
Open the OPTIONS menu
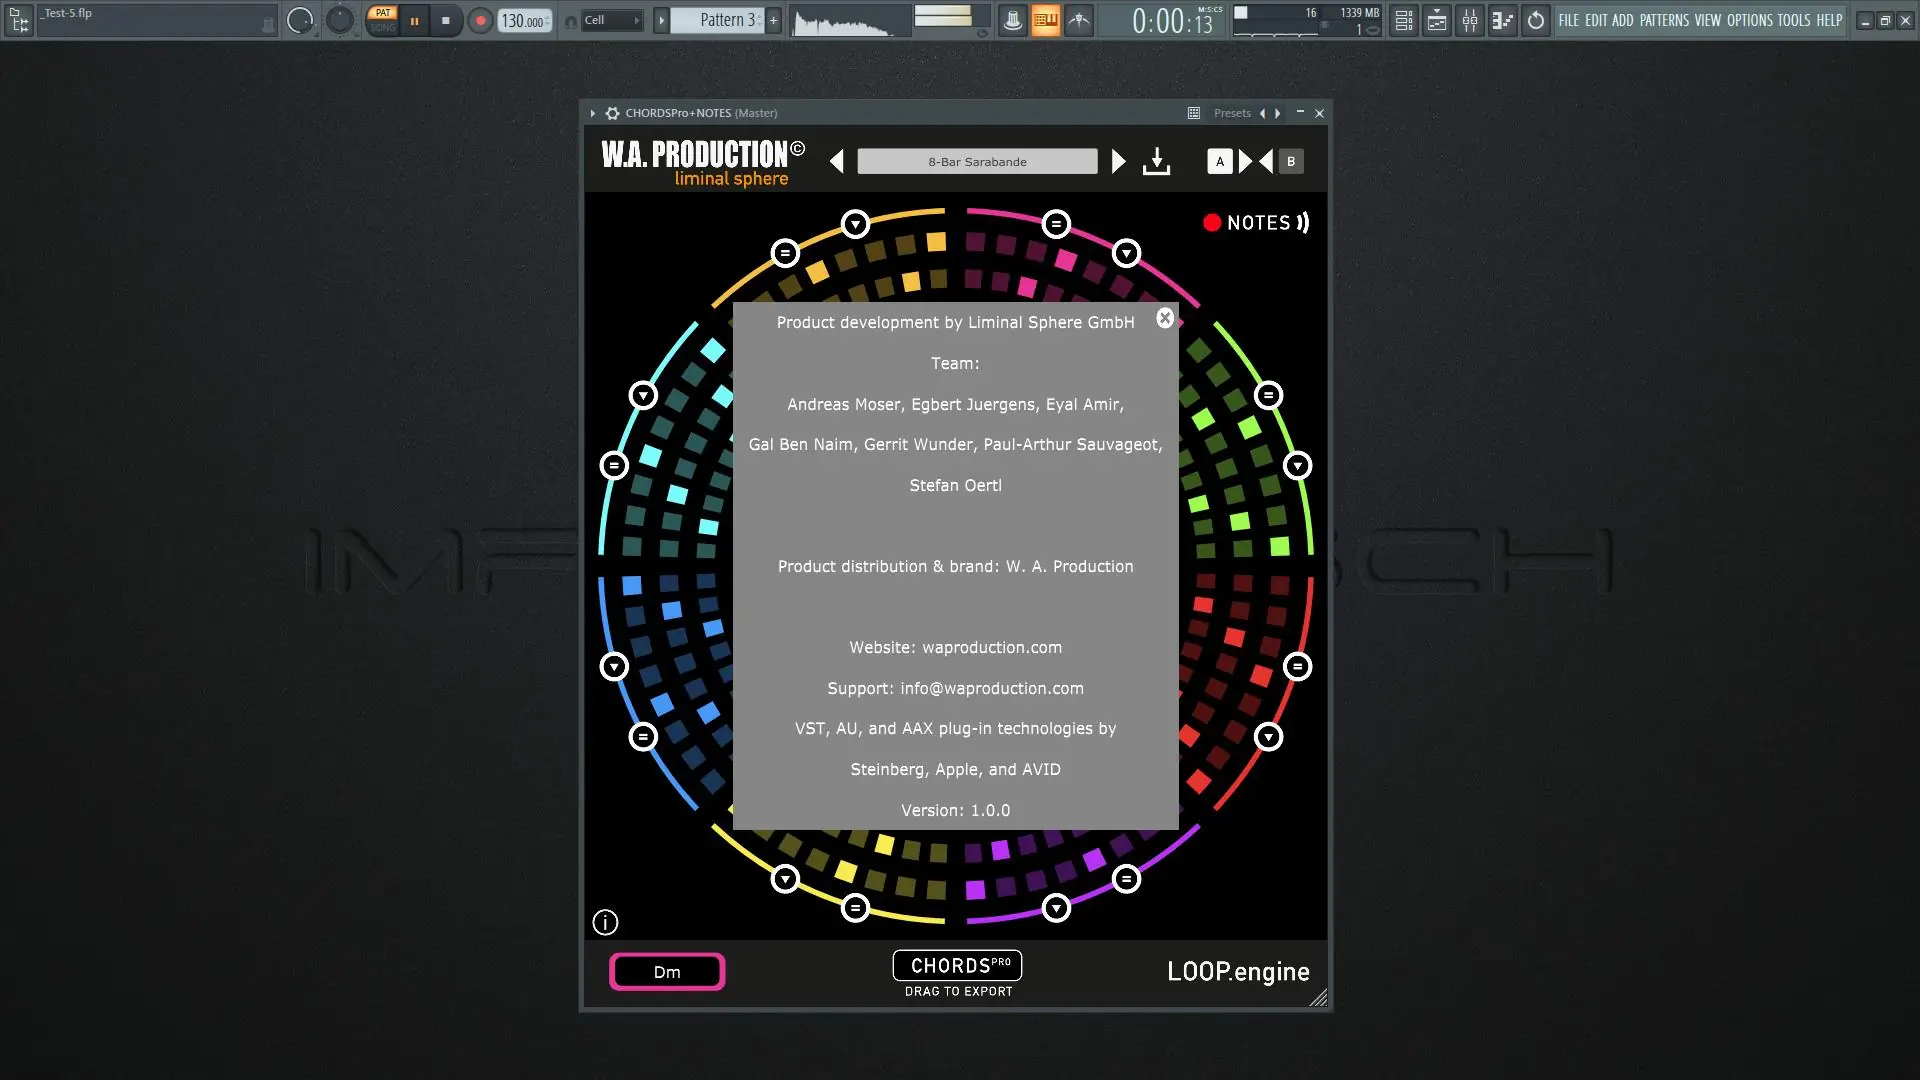click(x=1750, y=20)
